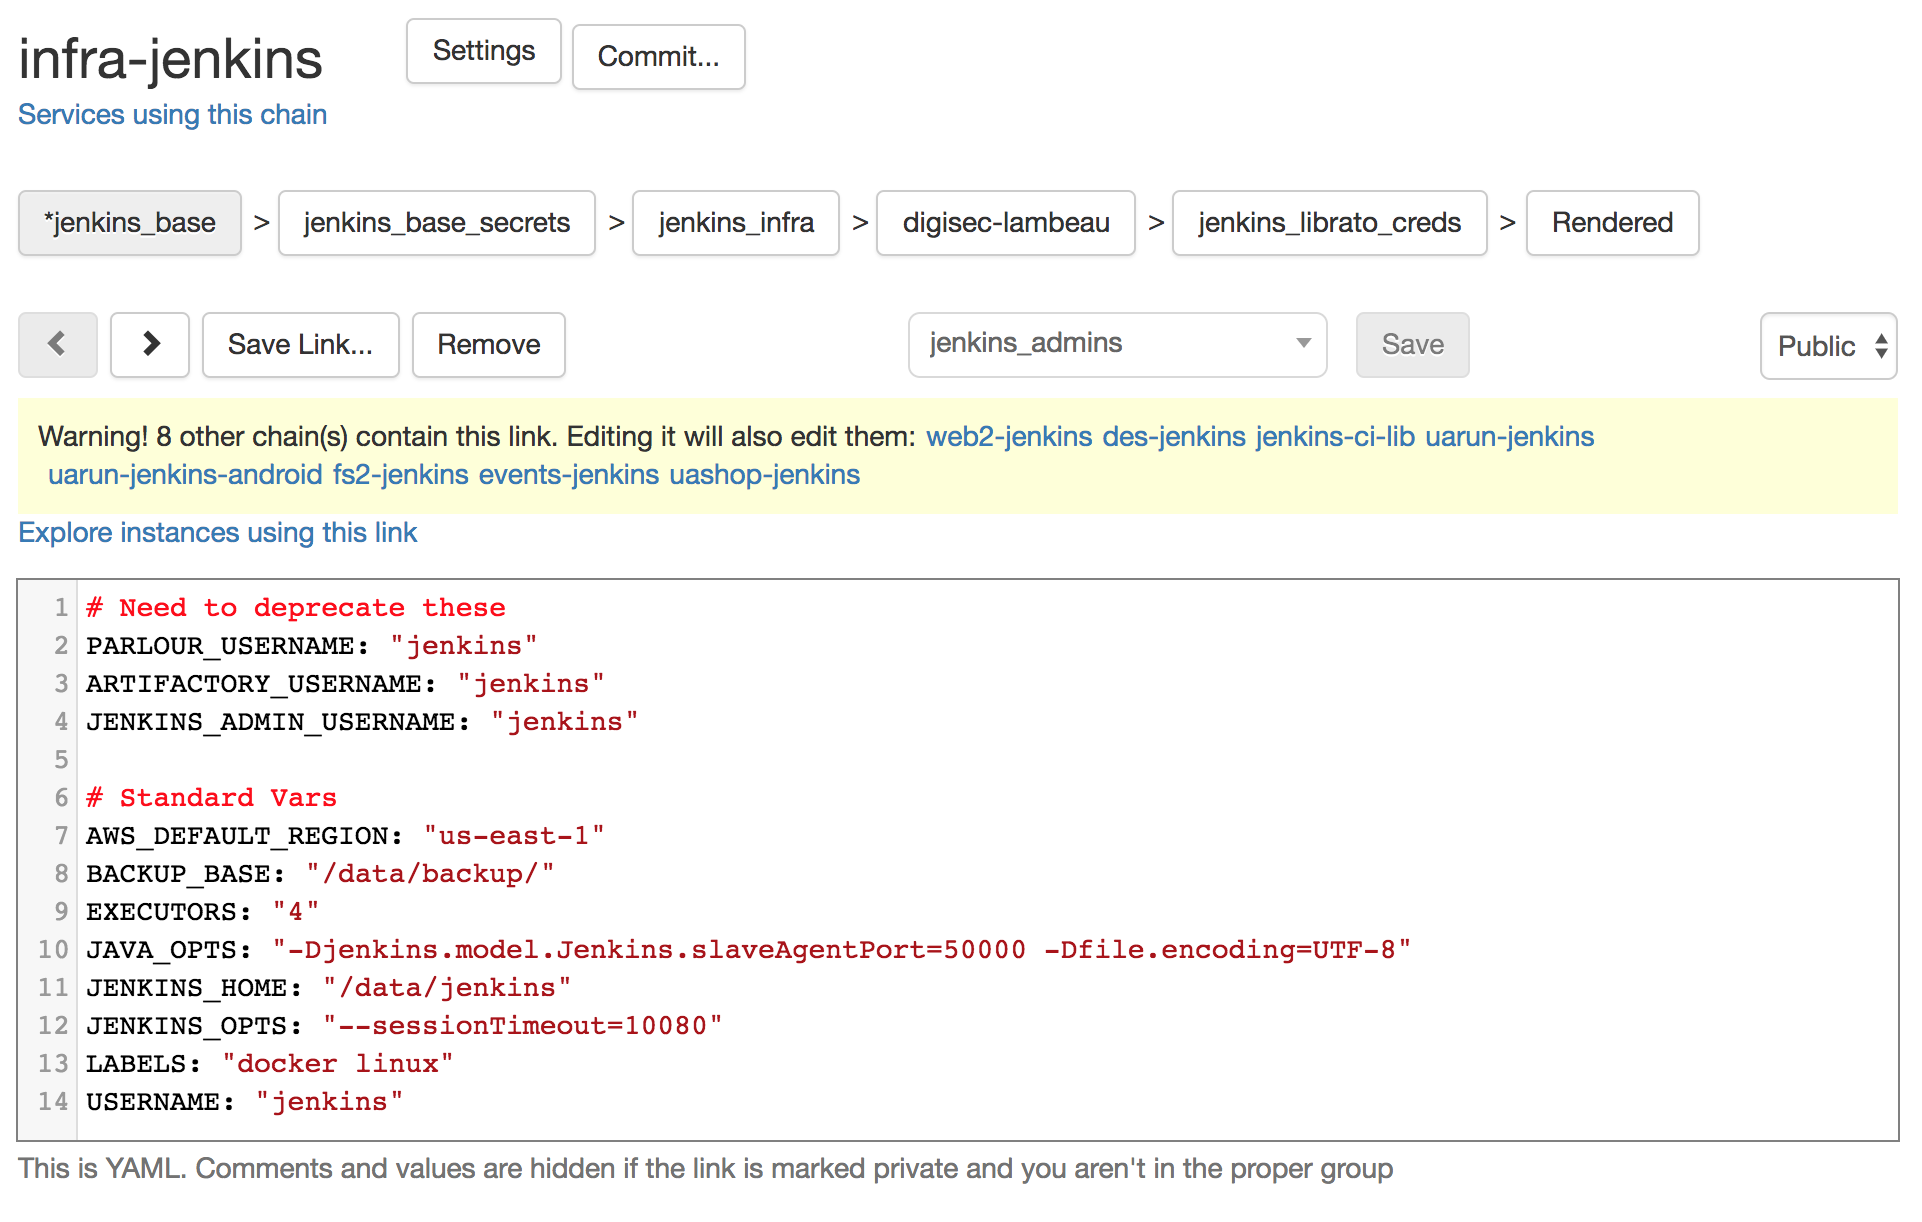This screenshot has height=1222, width=1922.
Task: Open the Public visibility selector
Action: [1827, 346]
